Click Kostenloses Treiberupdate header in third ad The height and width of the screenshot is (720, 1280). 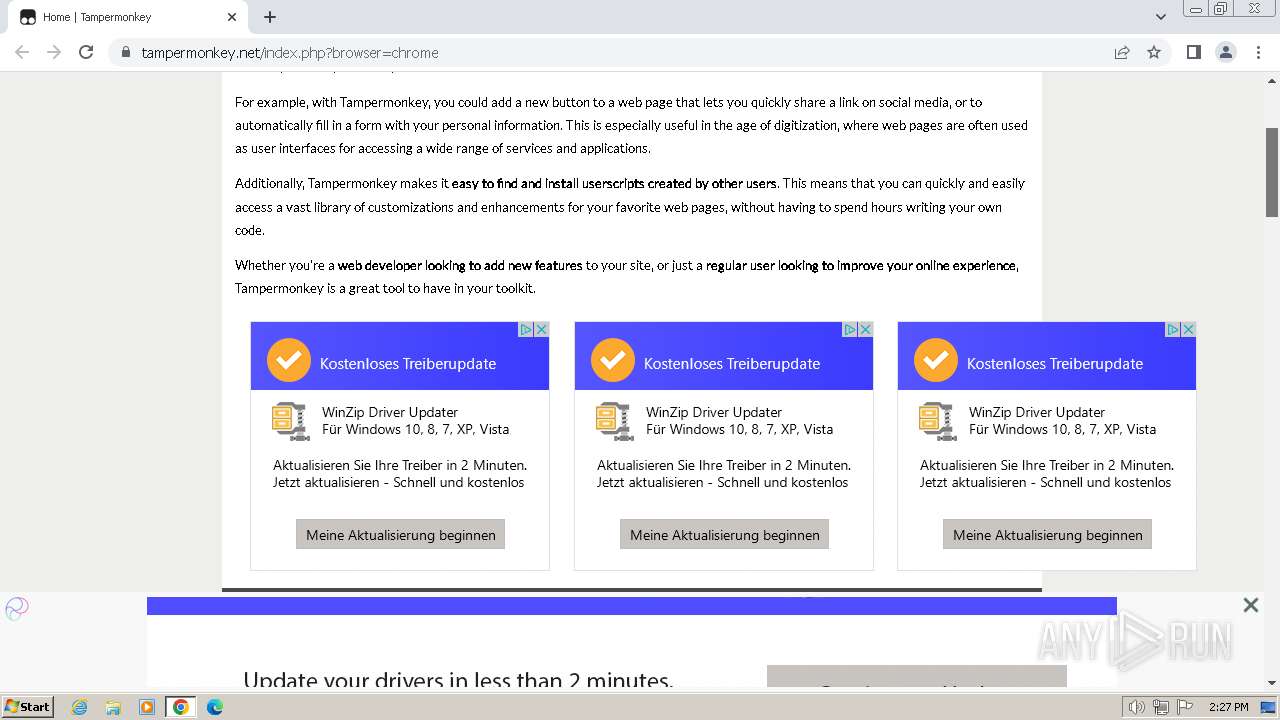click(1055, 364)
